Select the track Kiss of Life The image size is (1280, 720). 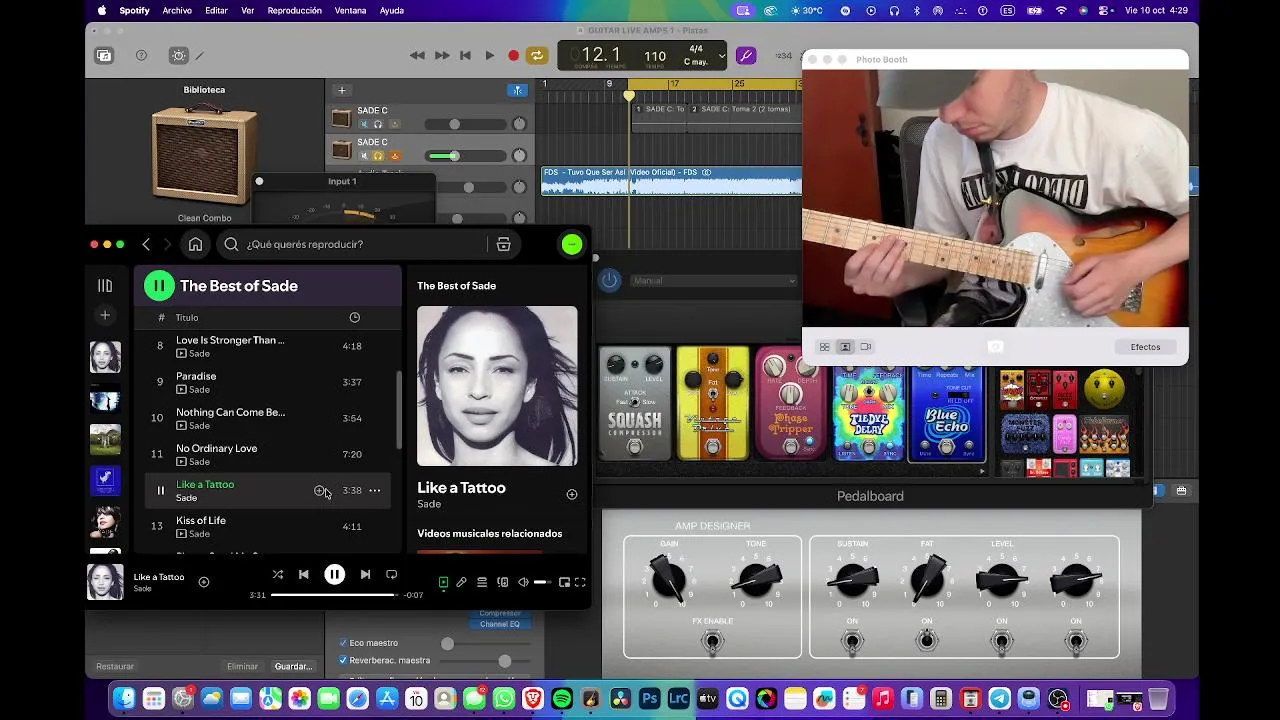coord(268,526)
